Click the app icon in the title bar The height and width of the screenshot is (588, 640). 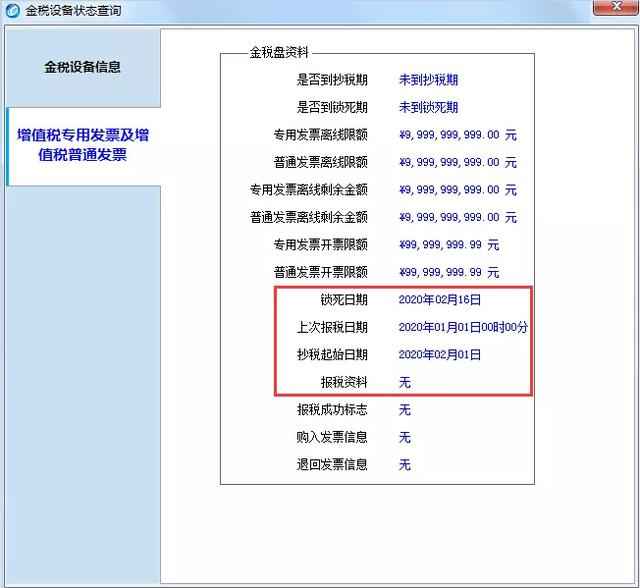tap(12, 9)
